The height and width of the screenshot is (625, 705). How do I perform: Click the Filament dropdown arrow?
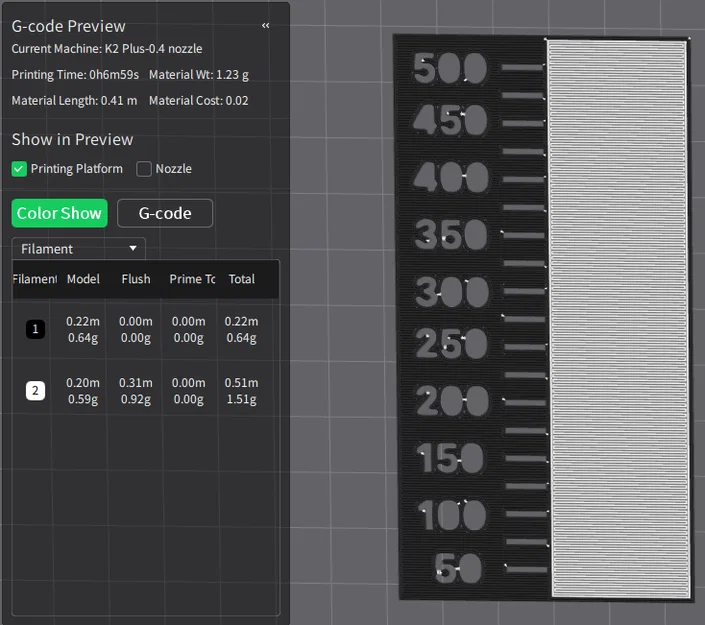[133, 248]
